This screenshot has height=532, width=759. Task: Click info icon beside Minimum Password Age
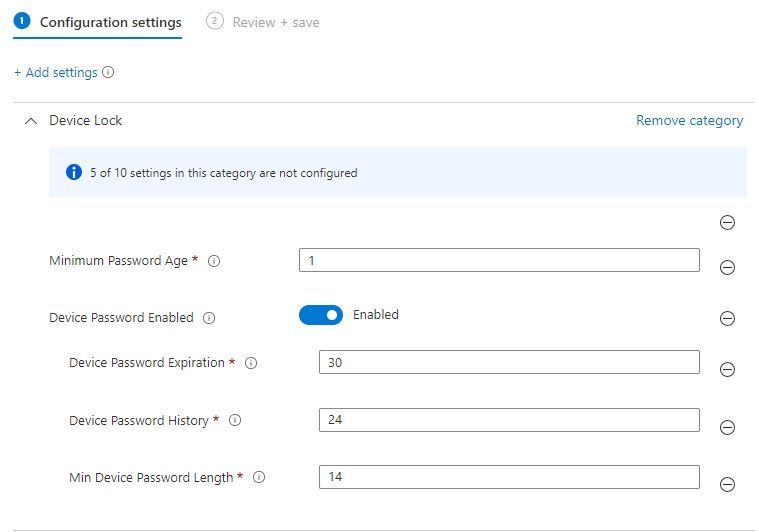214,261
